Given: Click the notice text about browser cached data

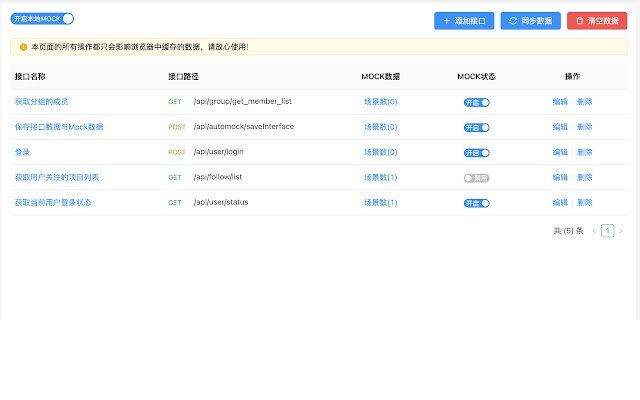Looking at the screenshot, I should 140,47.
